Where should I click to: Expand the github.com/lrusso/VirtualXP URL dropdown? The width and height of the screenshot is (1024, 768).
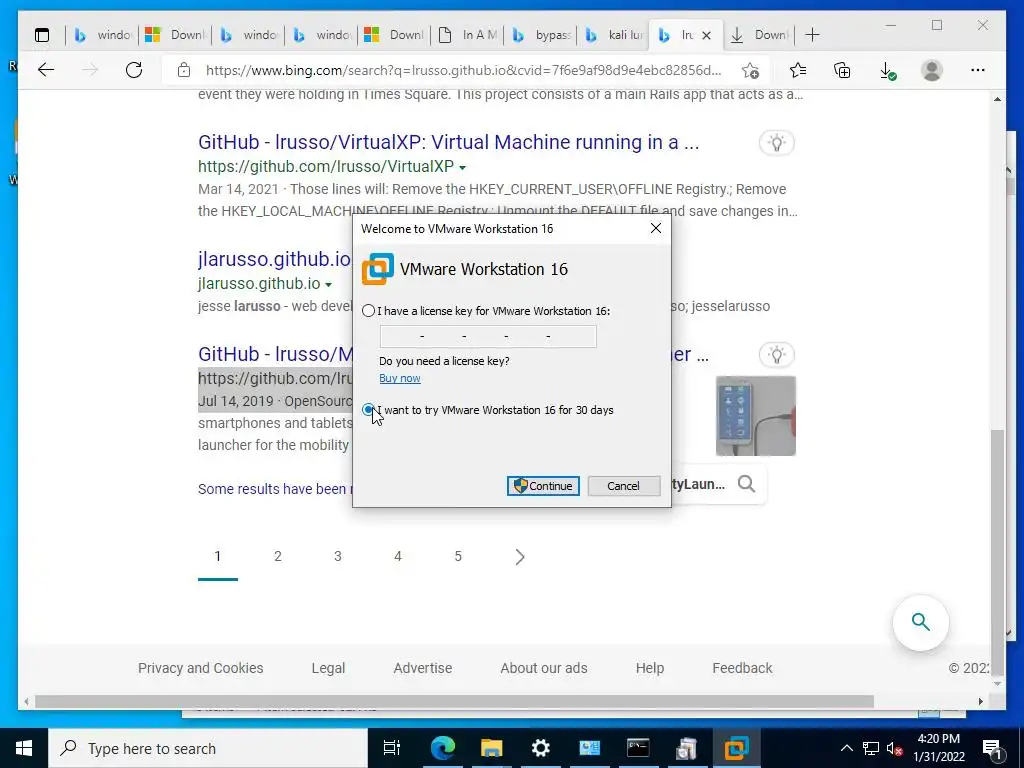tap(462, 168)
